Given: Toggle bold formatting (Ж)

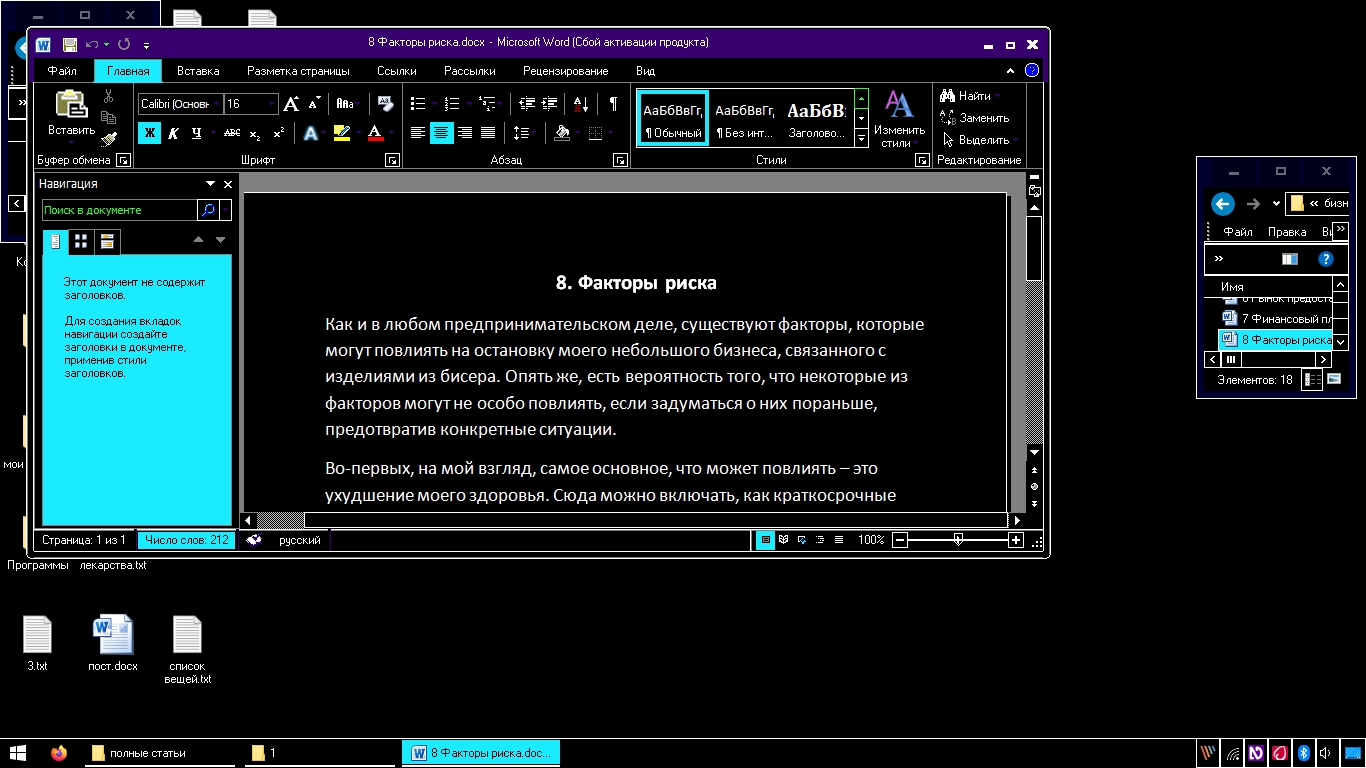Looking at the screenshot, I should coord(149,133).
